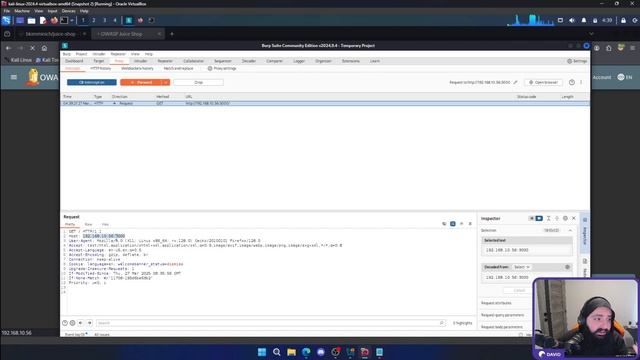Screen dimensions: 640x360
Task: Open intercept help question mark icon
Action: [x=572, y=82]
